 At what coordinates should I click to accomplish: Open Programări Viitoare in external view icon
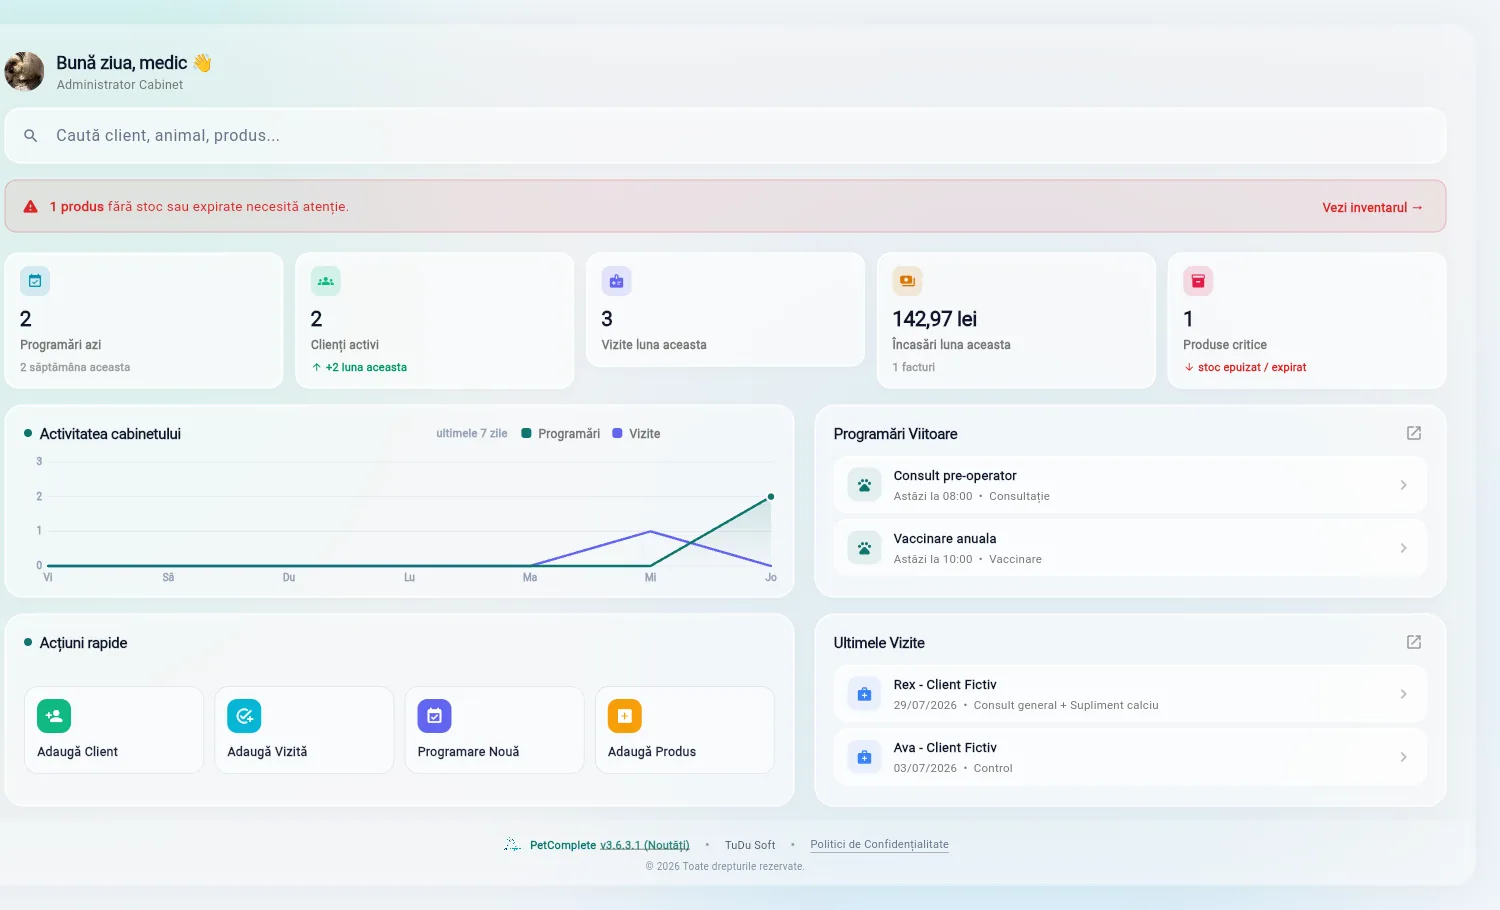click(1414, 433)
